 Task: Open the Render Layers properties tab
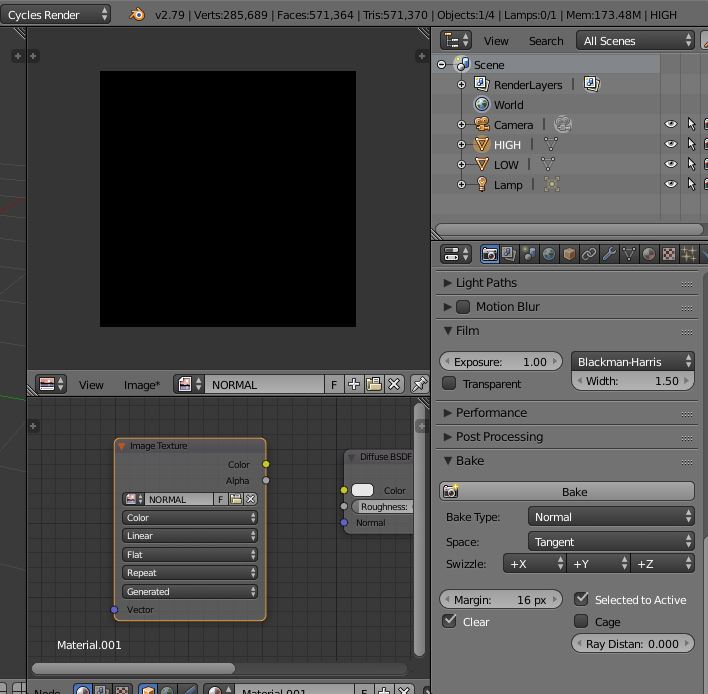tap(509, 254)
